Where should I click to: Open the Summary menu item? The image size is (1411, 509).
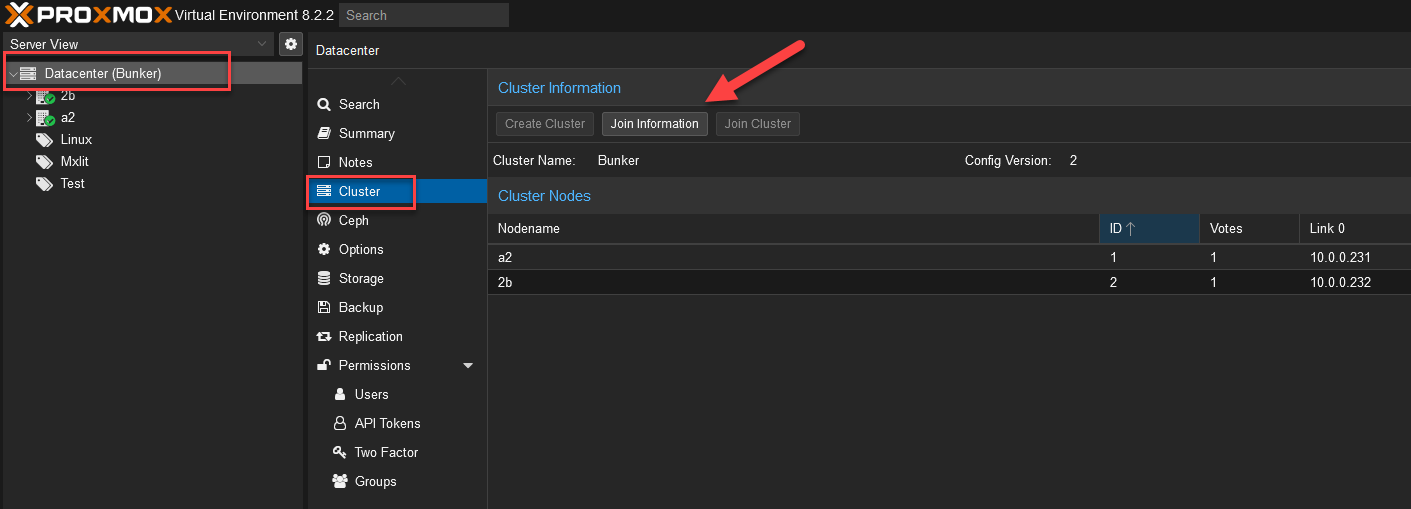coord(398,133)
